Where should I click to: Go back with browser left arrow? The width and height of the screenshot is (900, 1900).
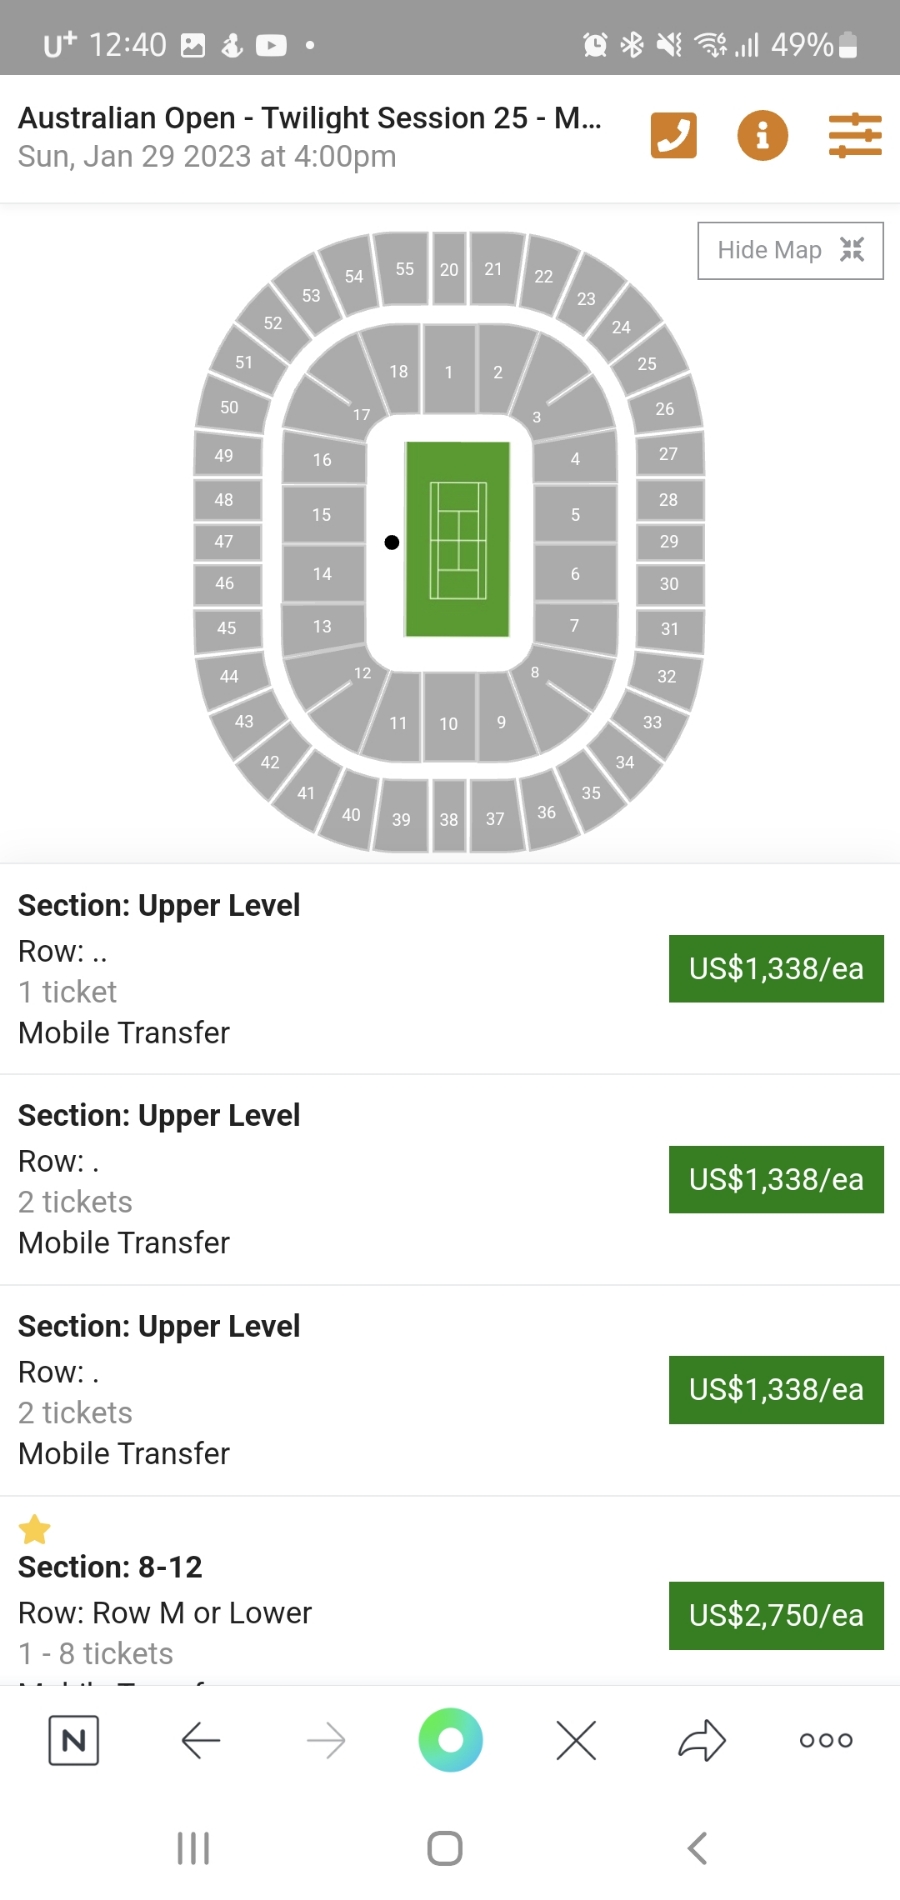point(200,1741)
